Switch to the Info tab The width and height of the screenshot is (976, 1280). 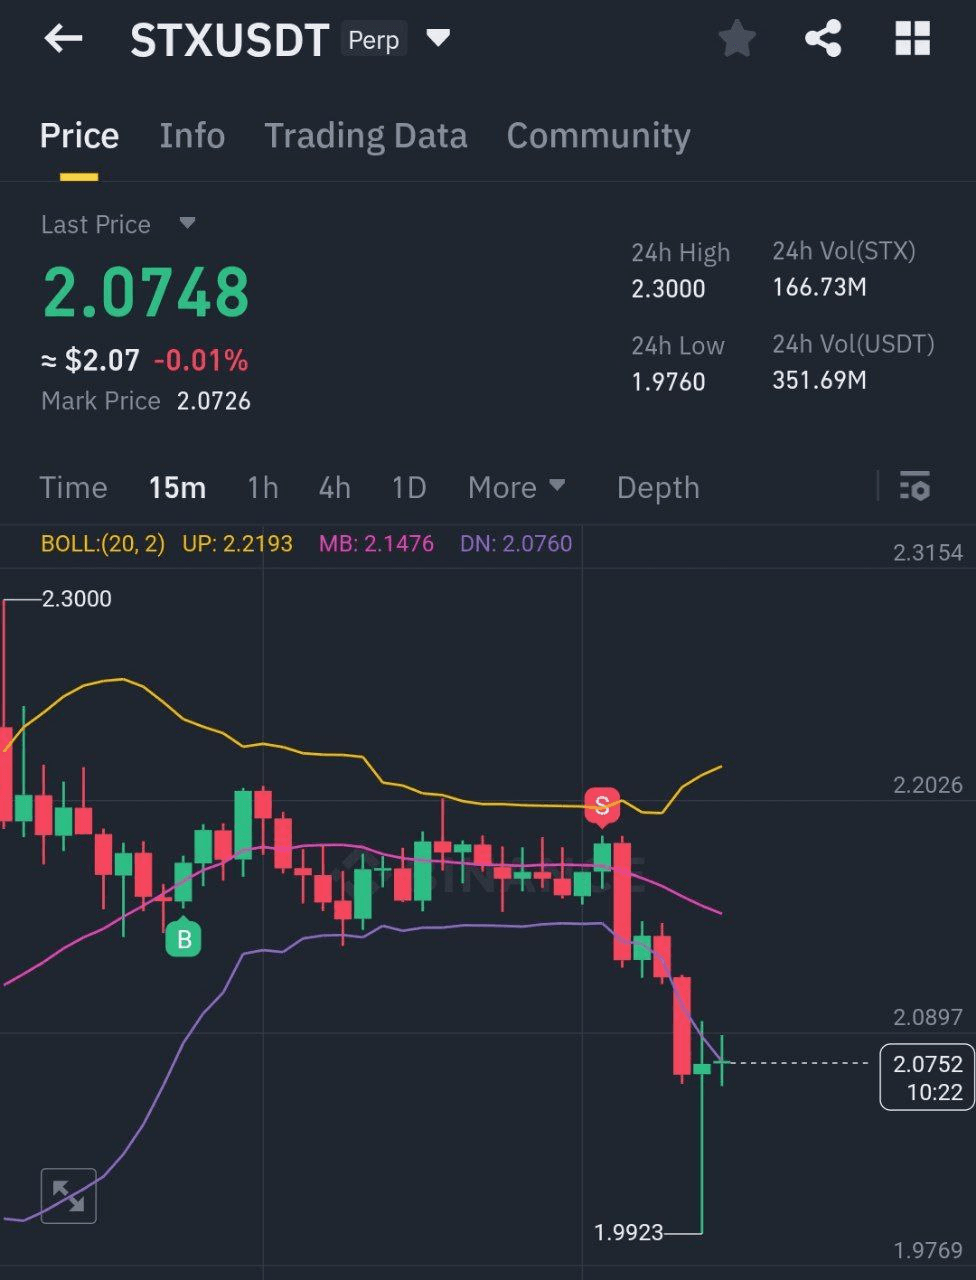coord(192,136)
